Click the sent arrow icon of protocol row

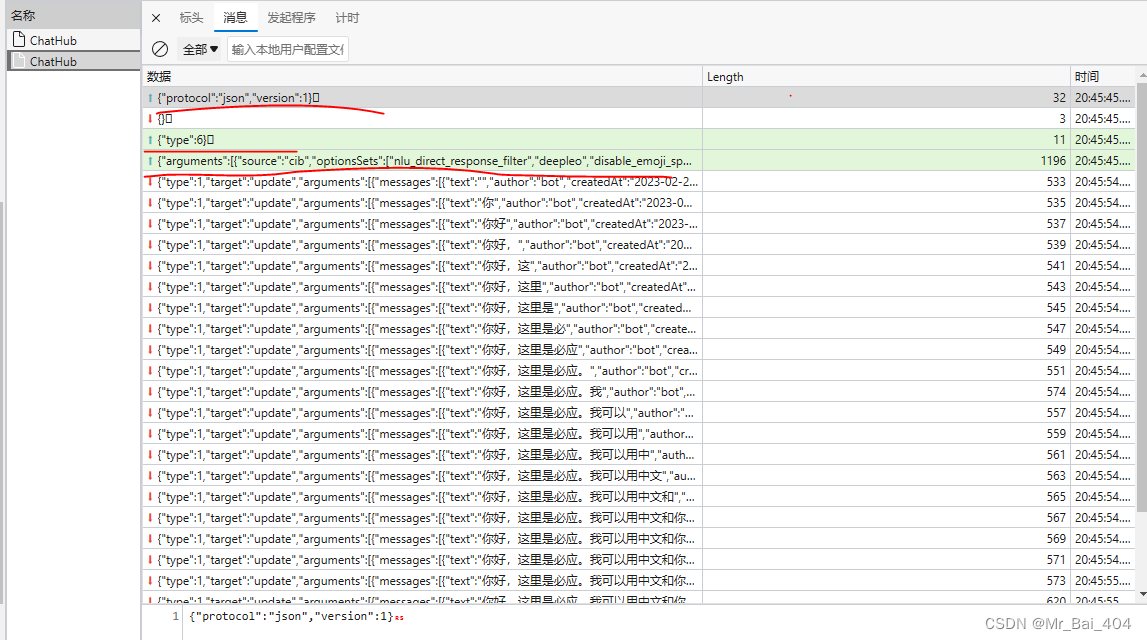click(x=150, y=97)
